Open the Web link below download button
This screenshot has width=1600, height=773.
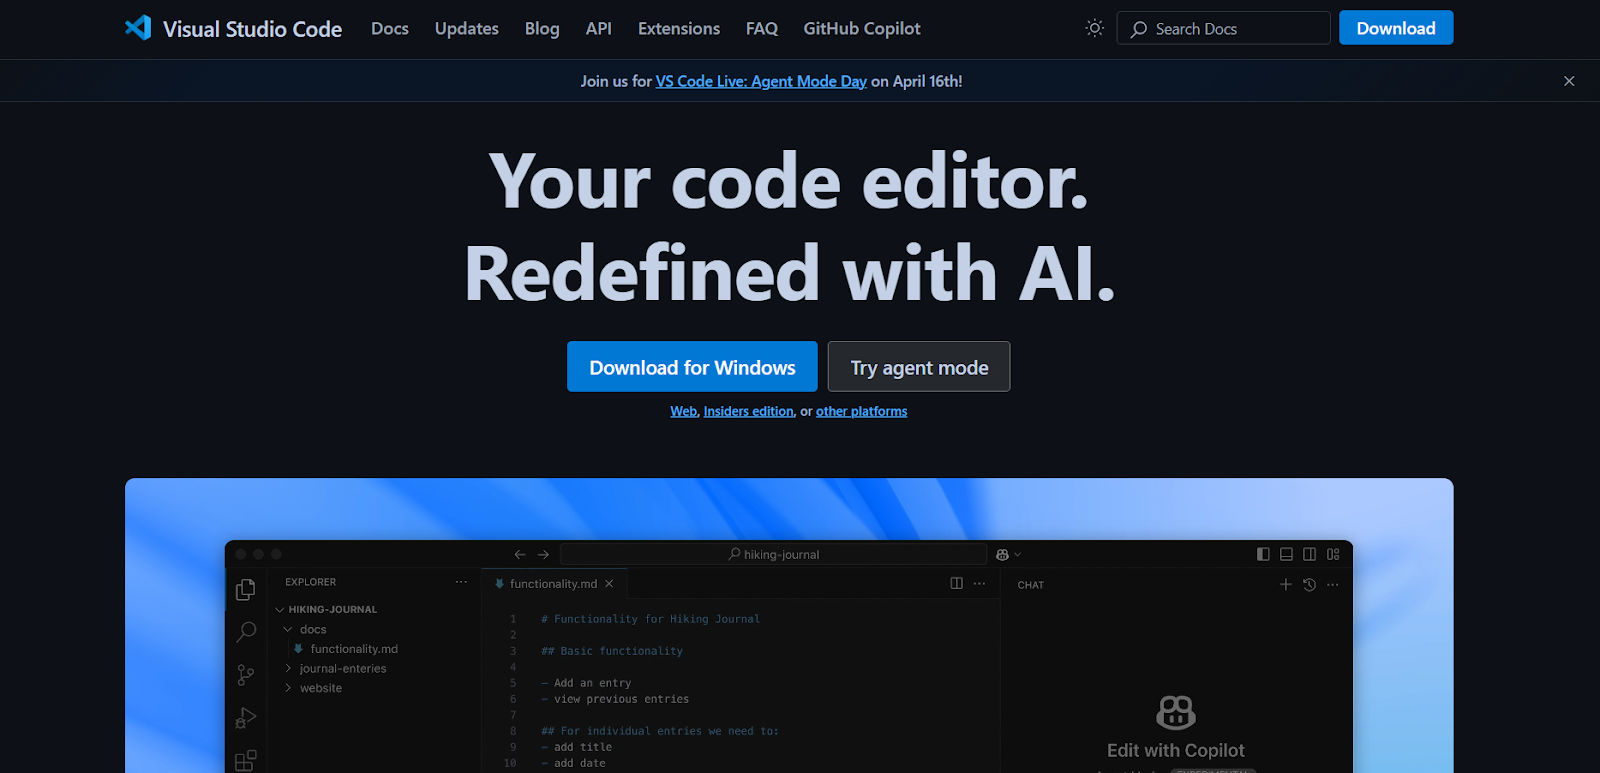coord(684,411)
